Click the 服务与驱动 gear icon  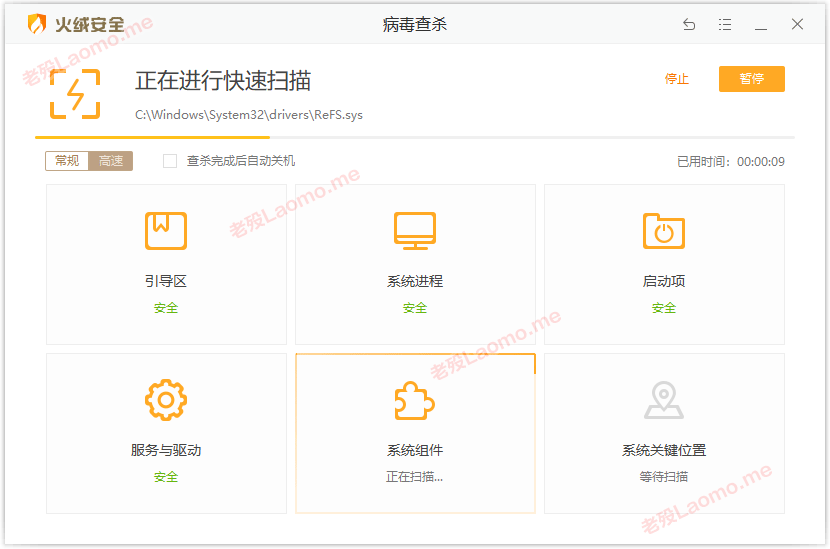(x=166, y=400)
